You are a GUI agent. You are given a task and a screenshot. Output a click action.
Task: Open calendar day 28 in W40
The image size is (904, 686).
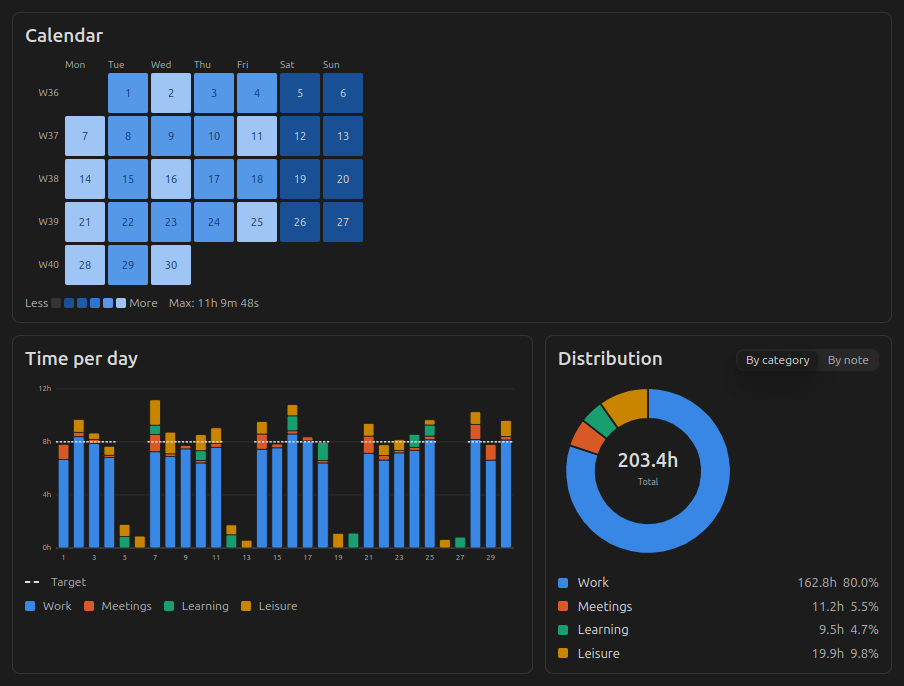(85, 265)
